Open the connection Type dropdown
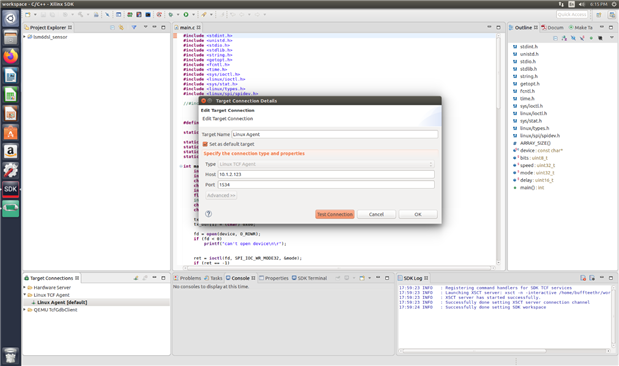The image size is (619, 366). tap(326, 164)
